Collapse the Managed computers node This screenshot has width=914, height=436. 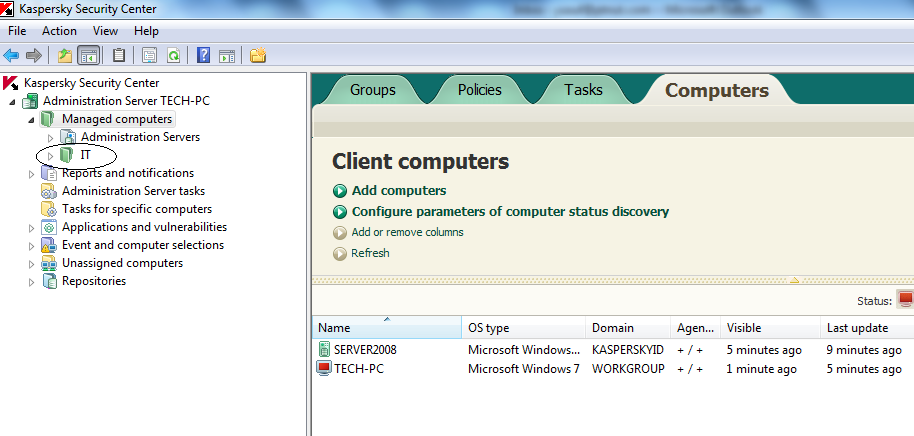[x=31, y=120]
